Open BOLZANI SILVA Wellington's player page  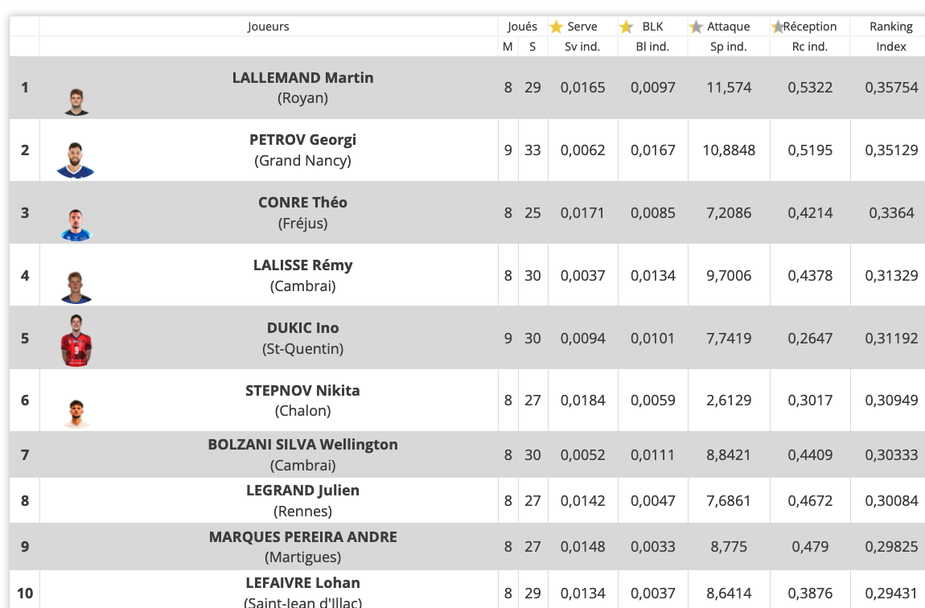point(303,445)
